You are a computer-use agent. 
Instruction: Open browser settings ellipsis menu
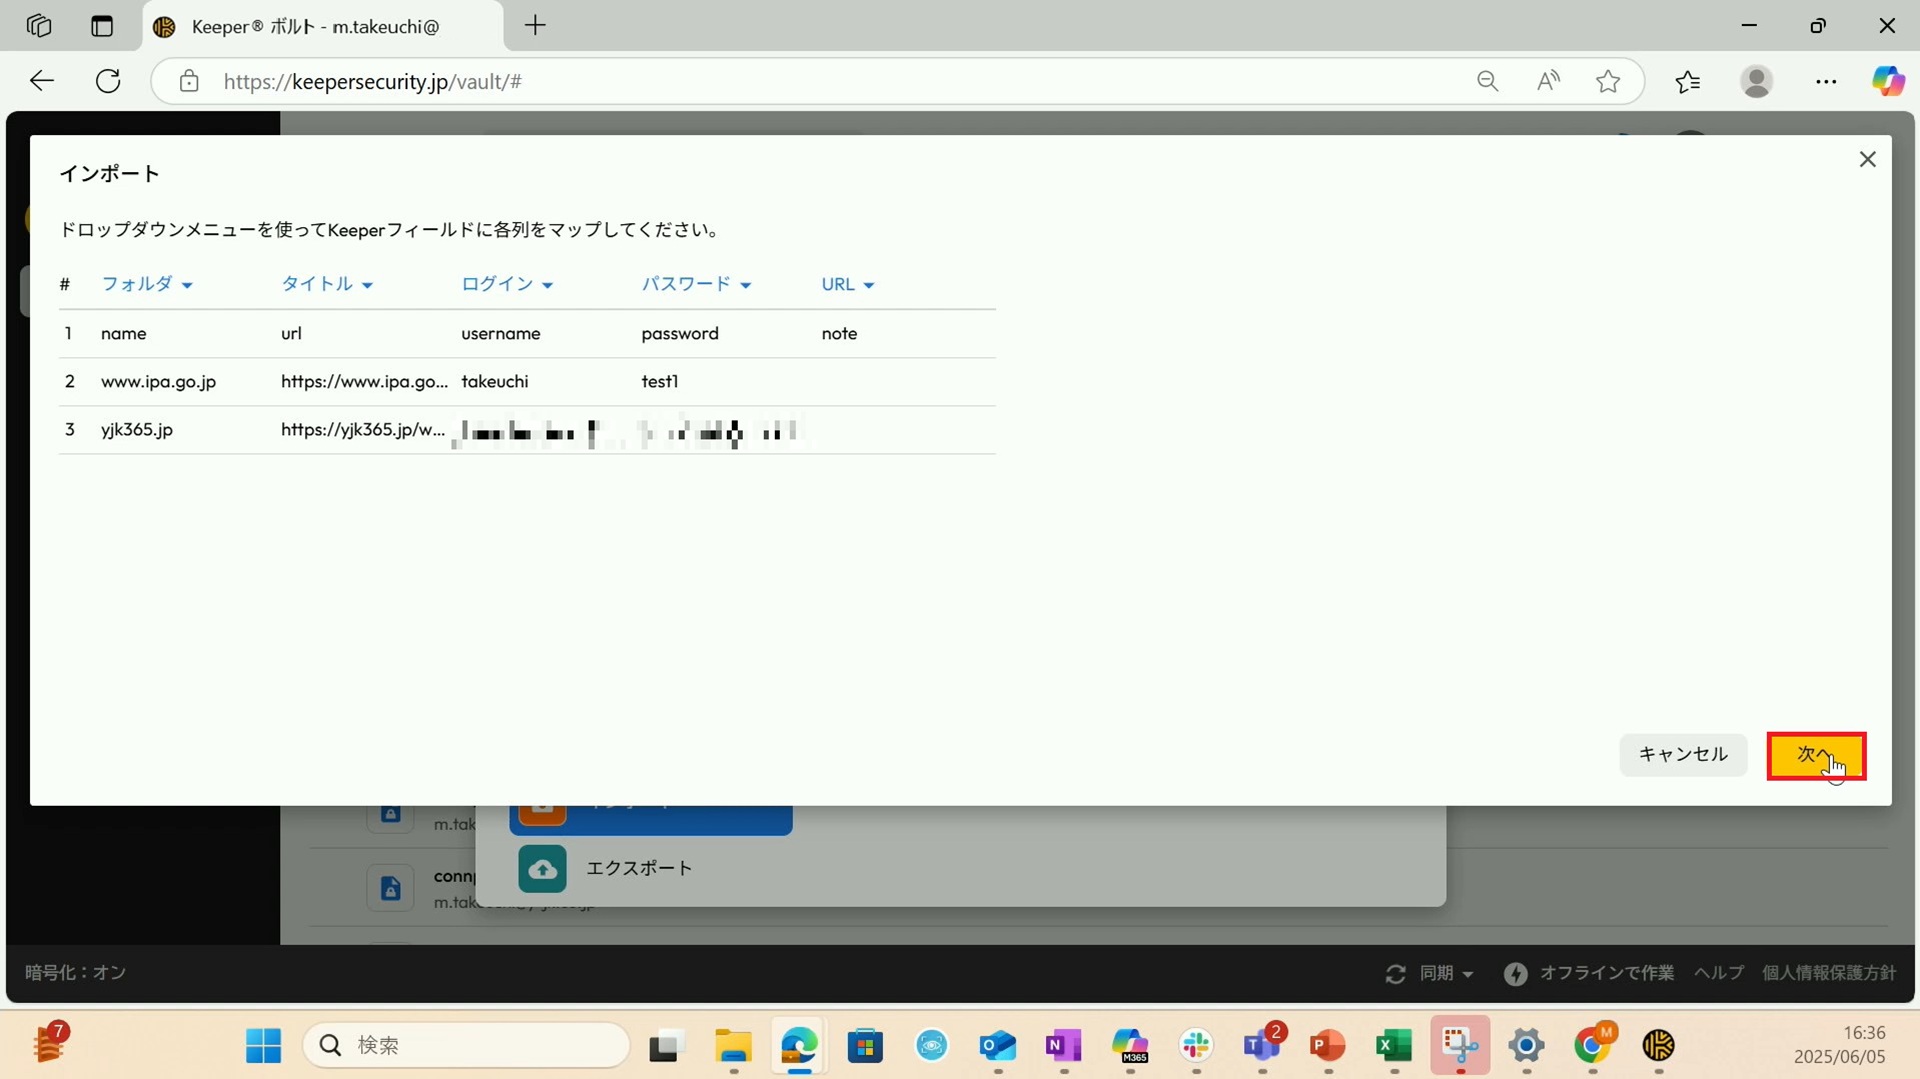click(1826, 81)
